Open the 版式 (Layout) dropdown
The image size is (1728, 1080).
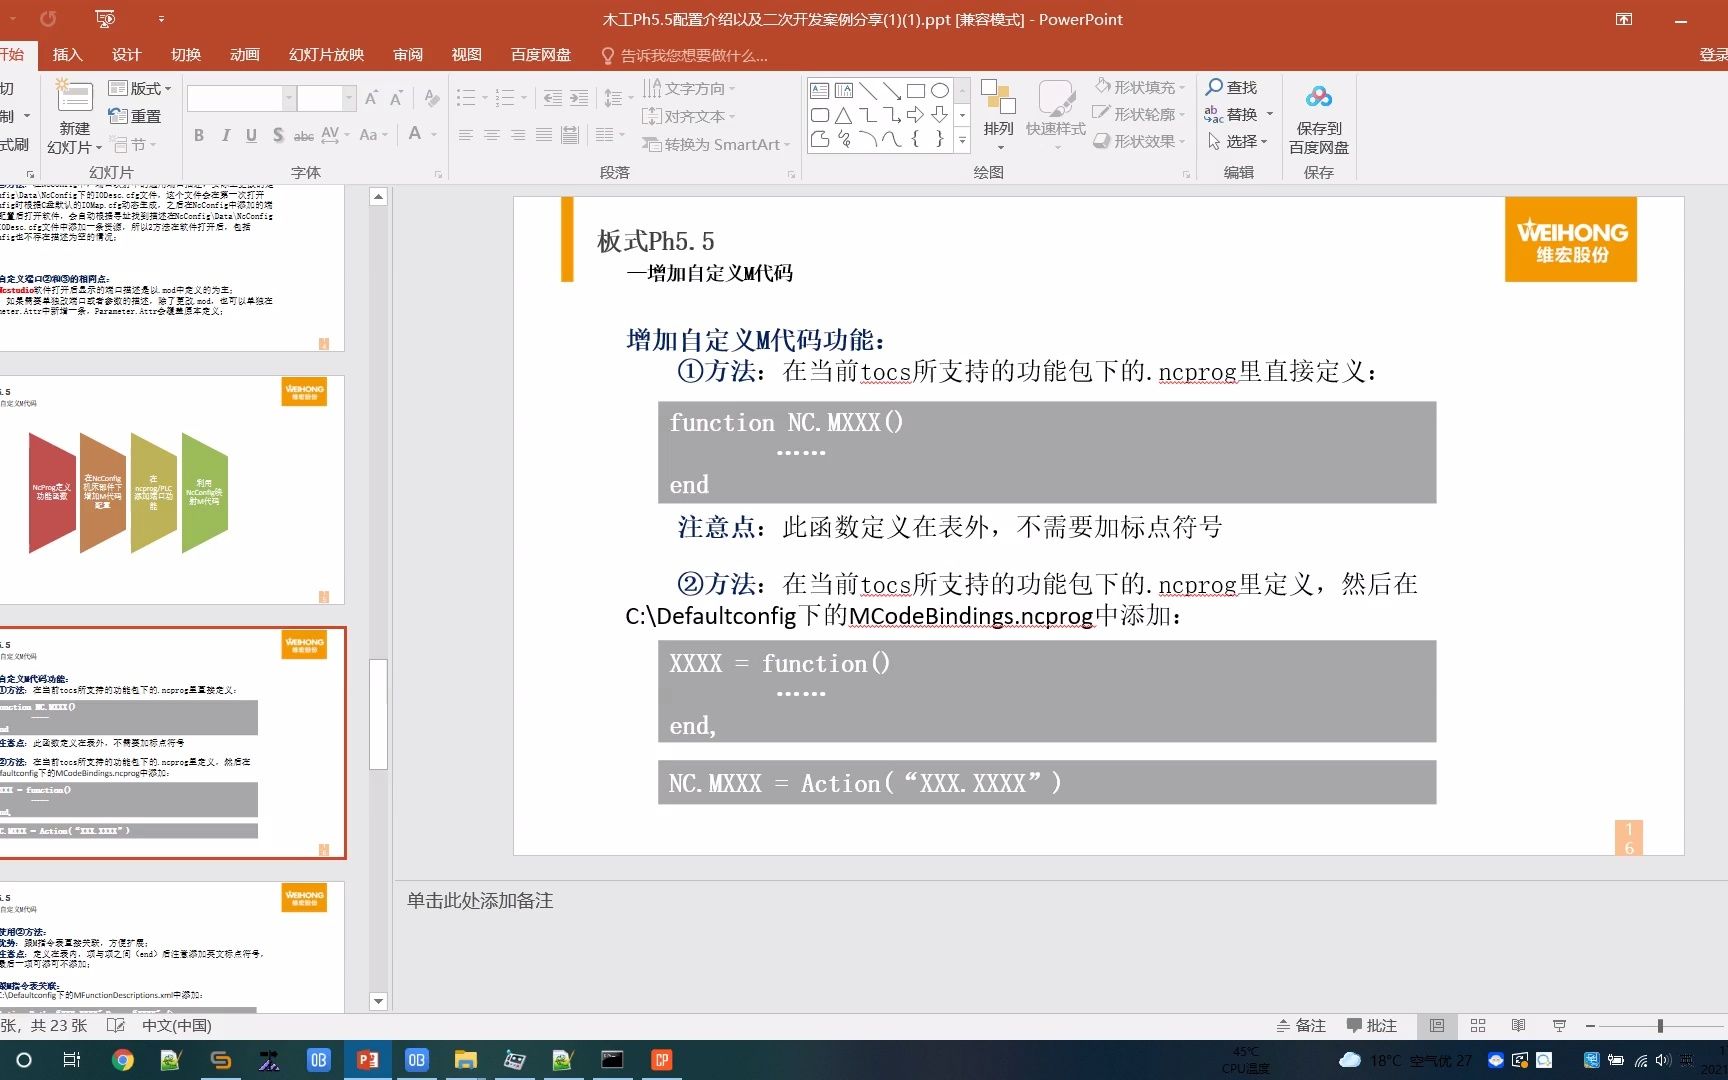click(140, 88)
